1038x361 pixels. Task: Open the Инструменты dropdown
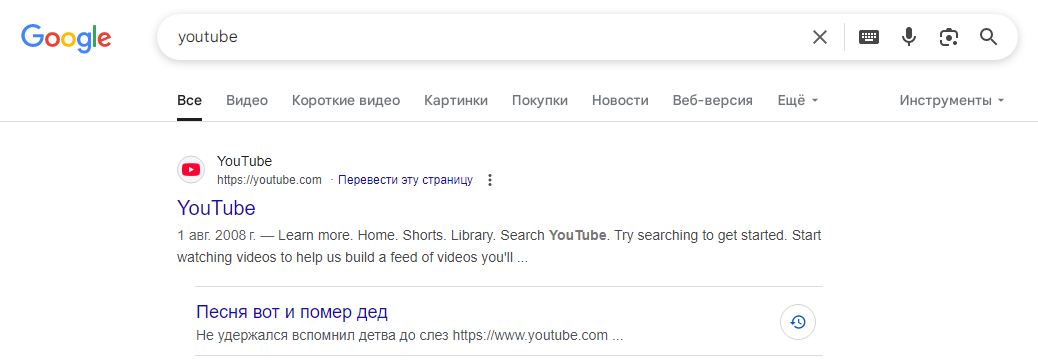click(x=952, y=101)
